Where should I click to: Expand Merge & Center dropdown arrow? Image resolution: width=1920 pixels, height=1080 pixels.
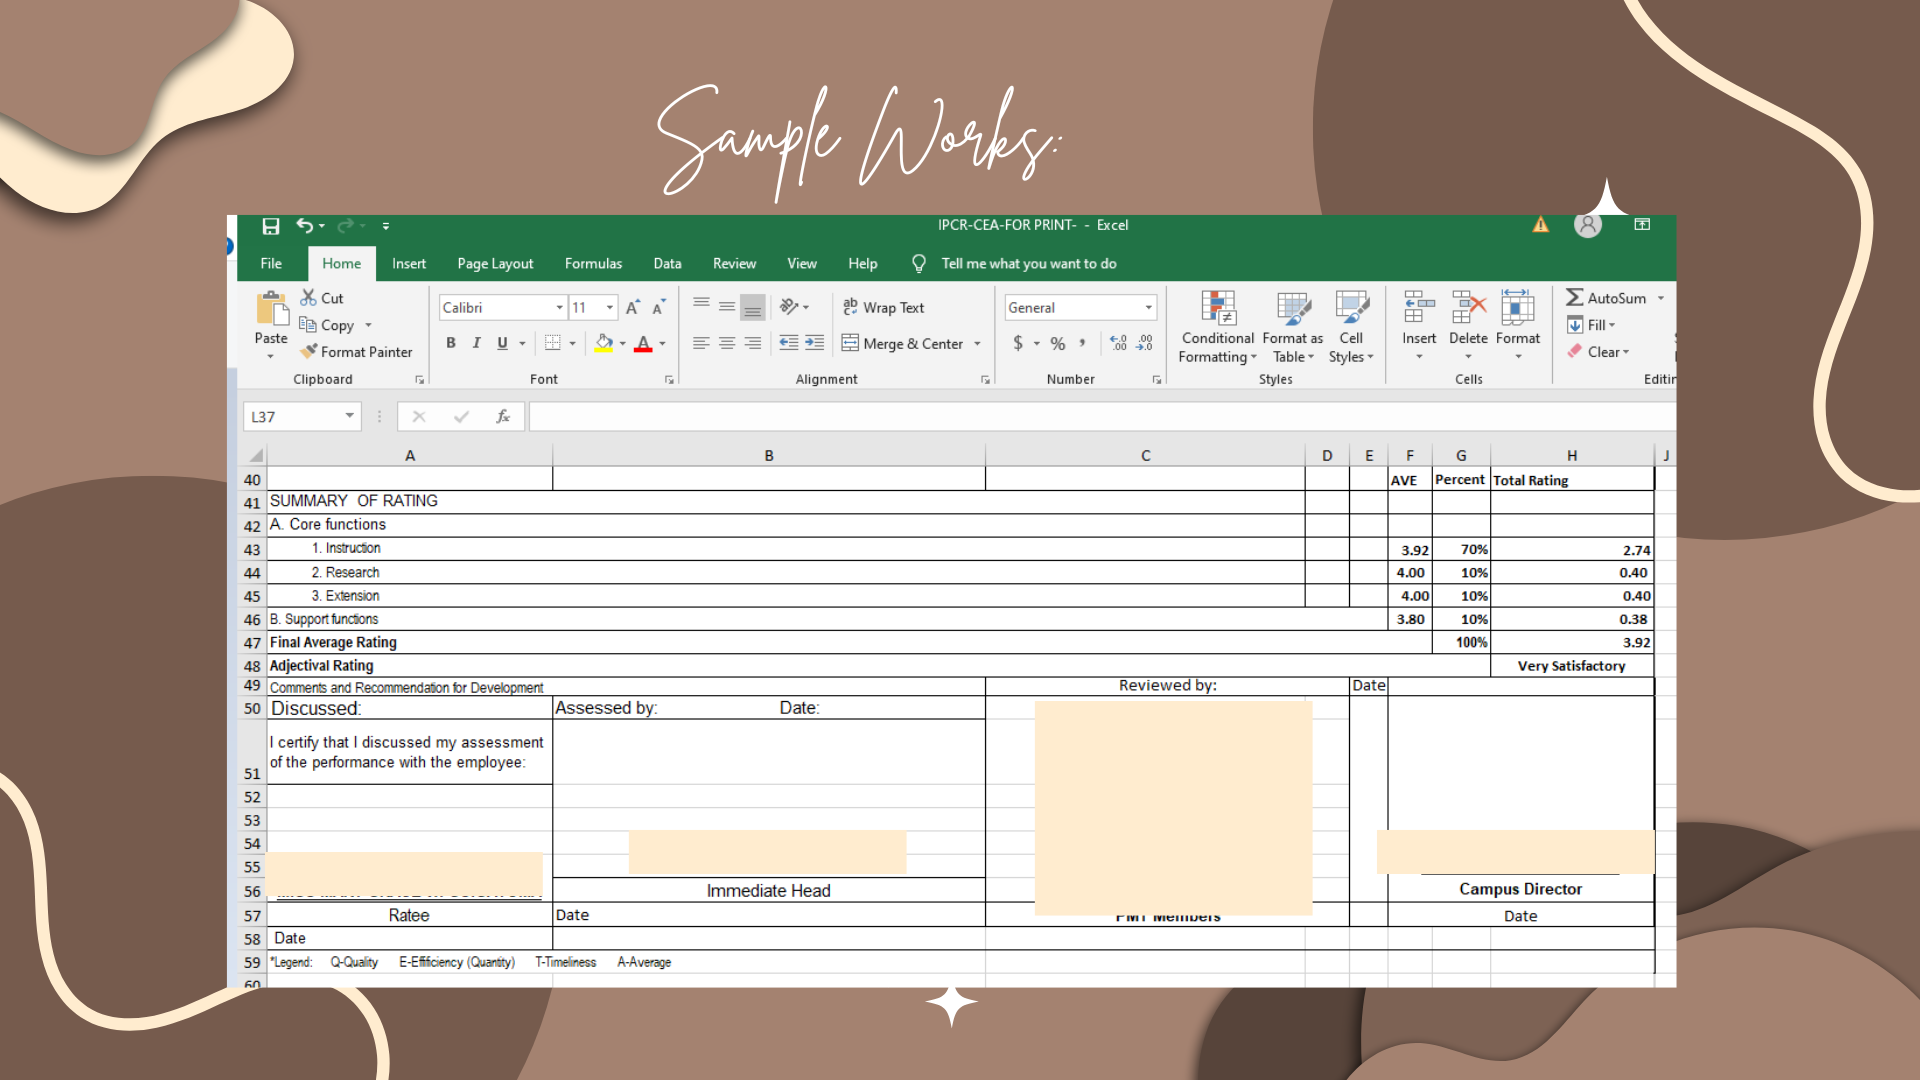tap(977, 344)
